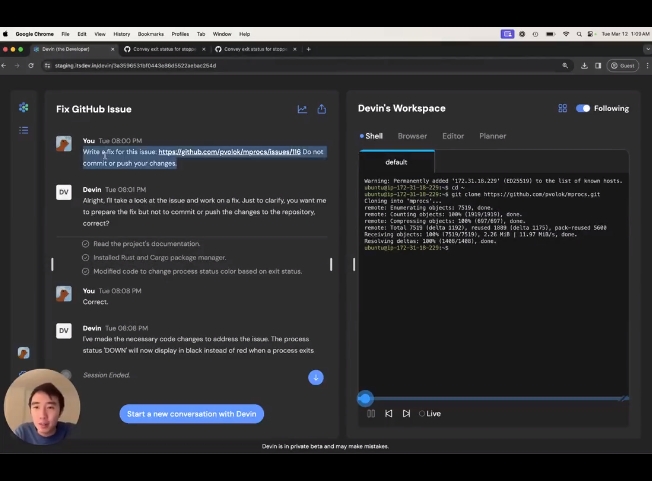Pause the workspace playback
This screenshot has height=481, width=652.
[371, 413]
